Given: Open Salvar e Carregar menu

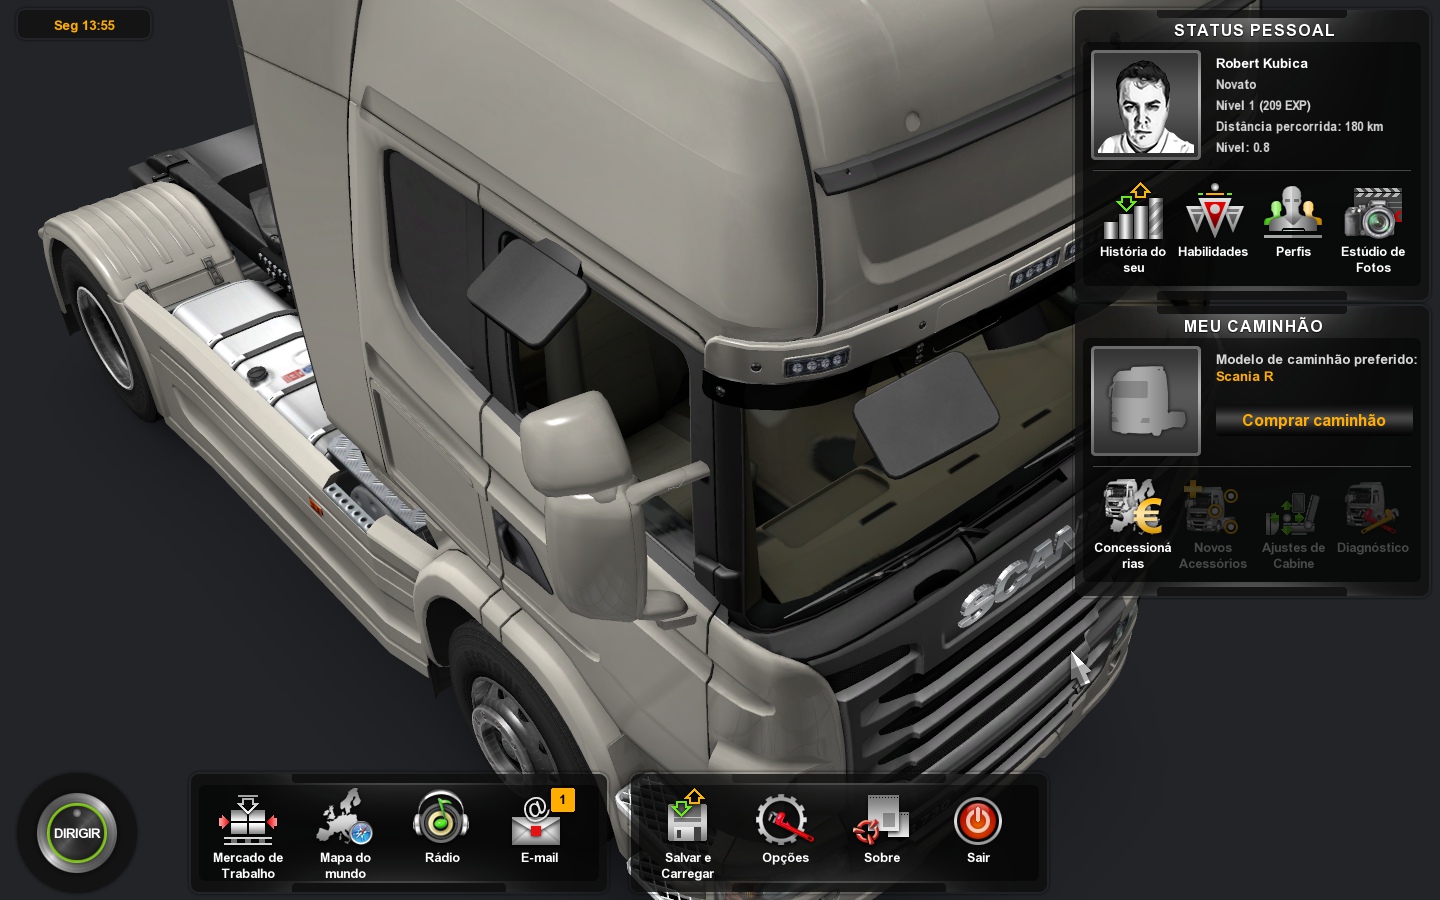Looking at the screenshot, I should click(x=687, y=837).
